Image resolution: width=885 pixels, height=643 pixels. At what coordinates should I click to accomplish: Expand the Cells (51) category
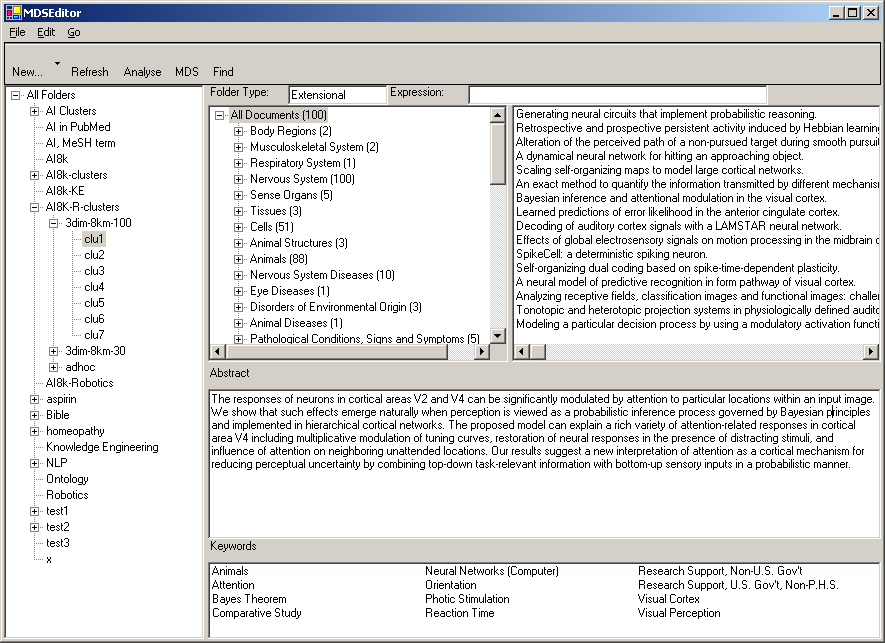(239, 228)
